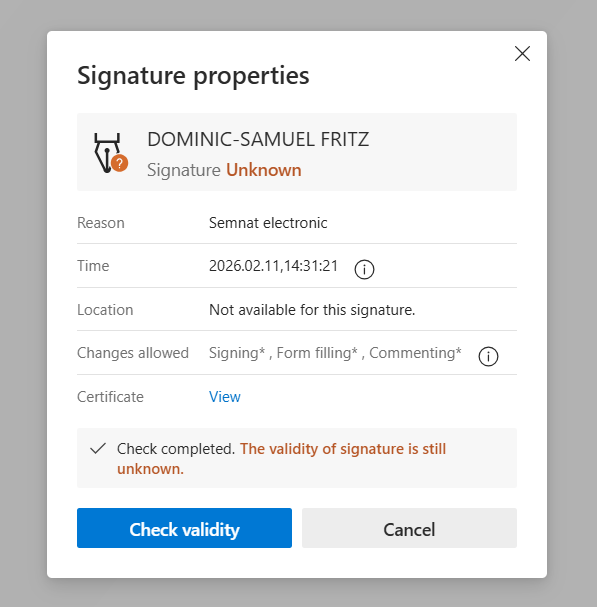Click the checkmark icon next to Check completed
597x607 pixels.
98,448
